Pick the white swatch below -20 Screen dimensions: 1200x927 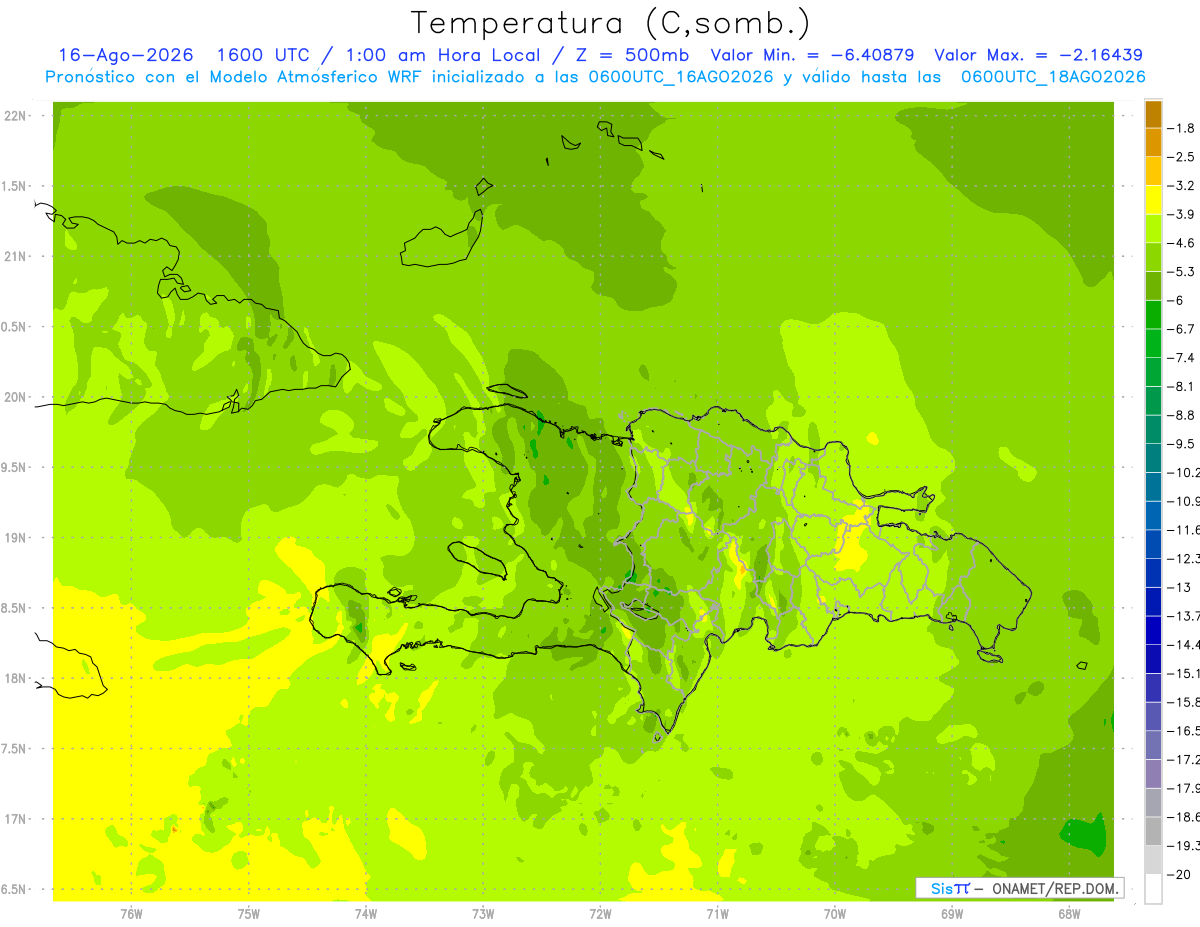tap(1153, 888)
